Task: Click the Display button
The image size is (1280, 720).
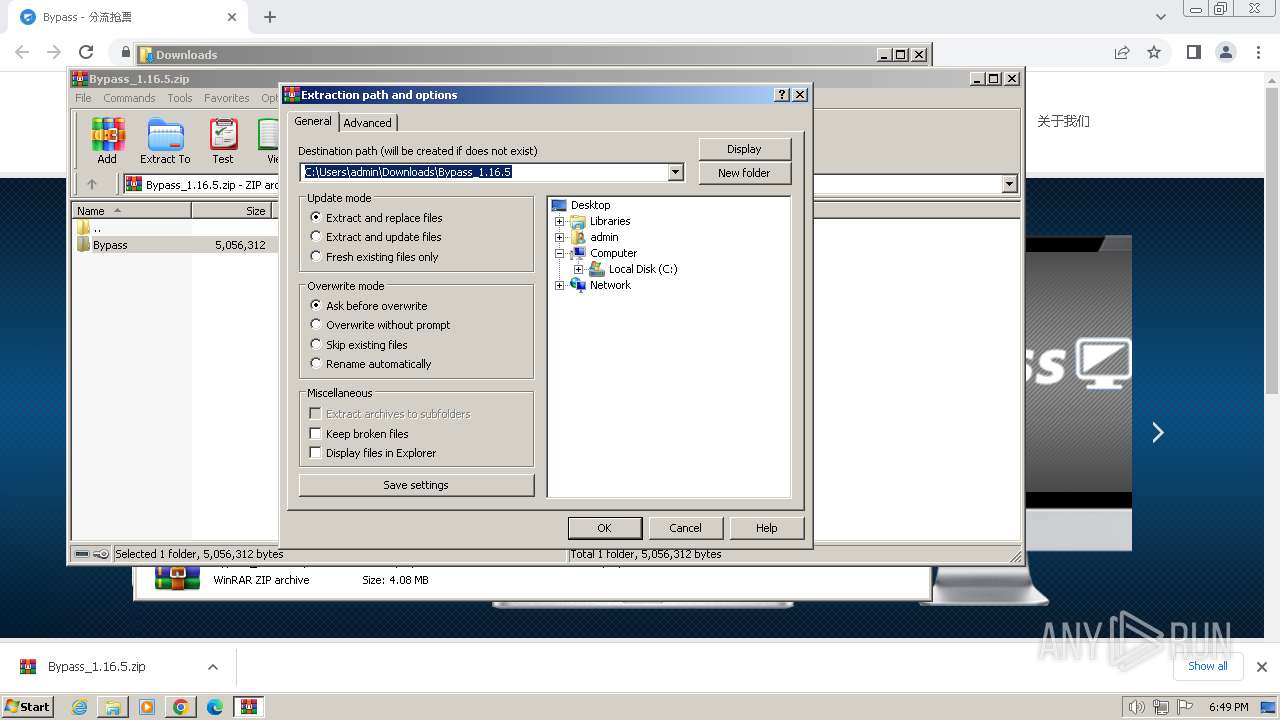Action: tap(744, 149)
